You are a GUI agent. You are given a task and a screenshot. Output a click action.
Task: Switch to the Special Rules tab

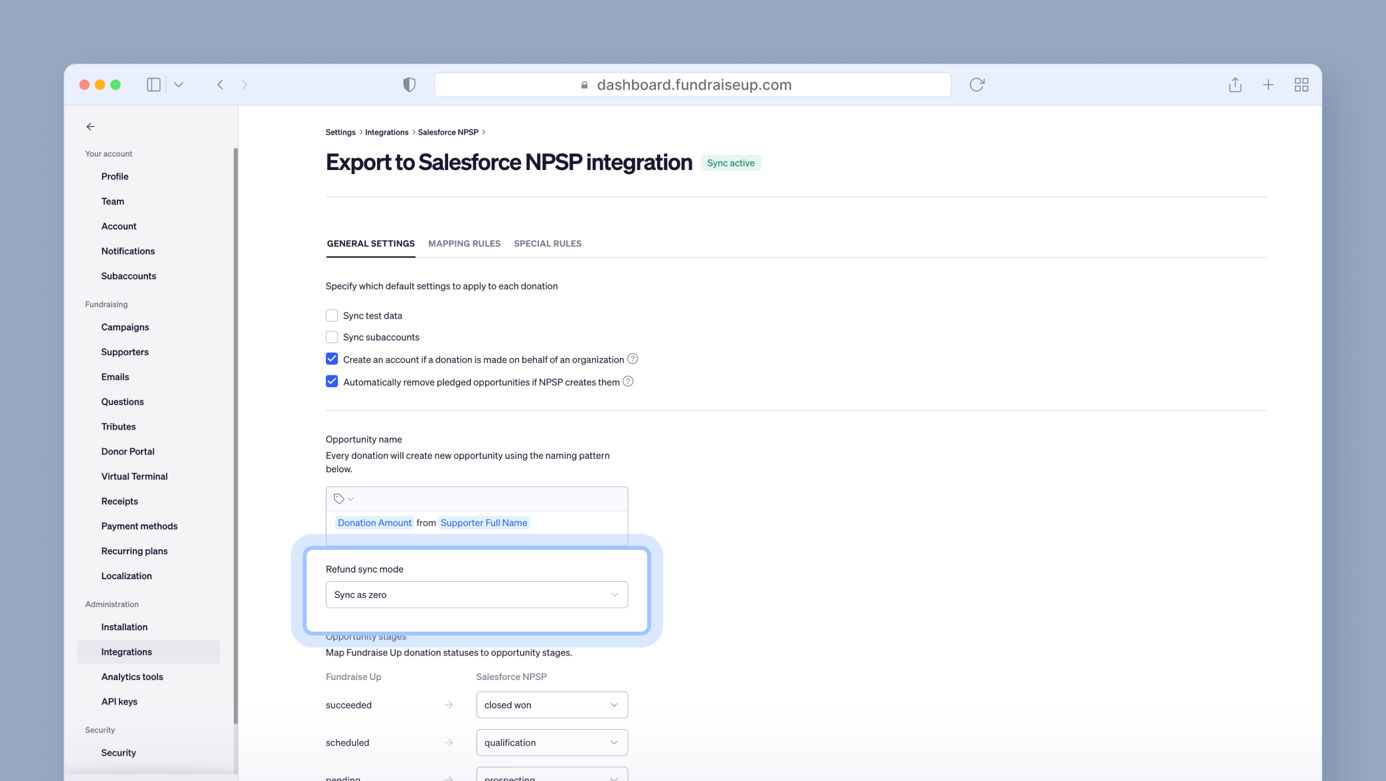(x=547, y=244)
